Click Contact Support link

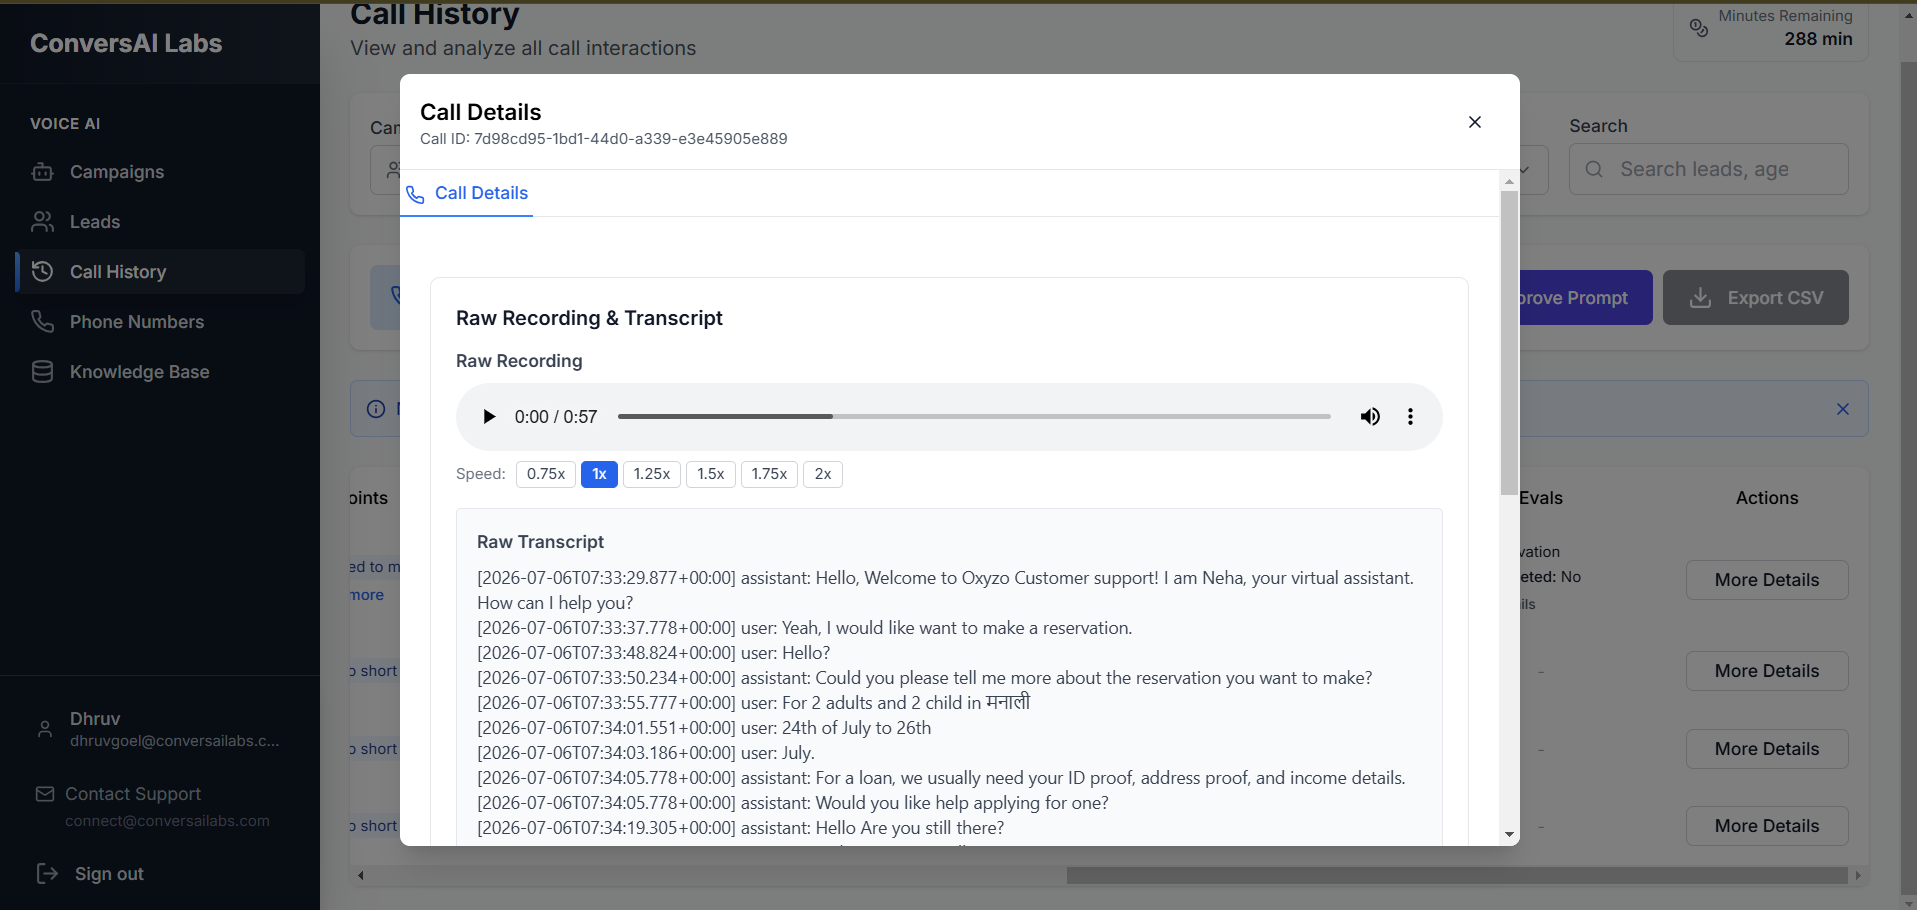pyautogui.click(x=133, y=794)
